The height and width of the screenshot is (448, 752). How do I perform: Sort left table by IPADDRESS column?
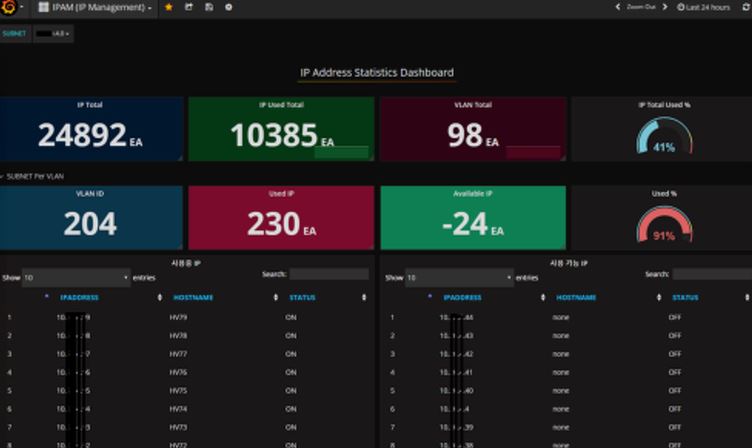tap(79, 297)
